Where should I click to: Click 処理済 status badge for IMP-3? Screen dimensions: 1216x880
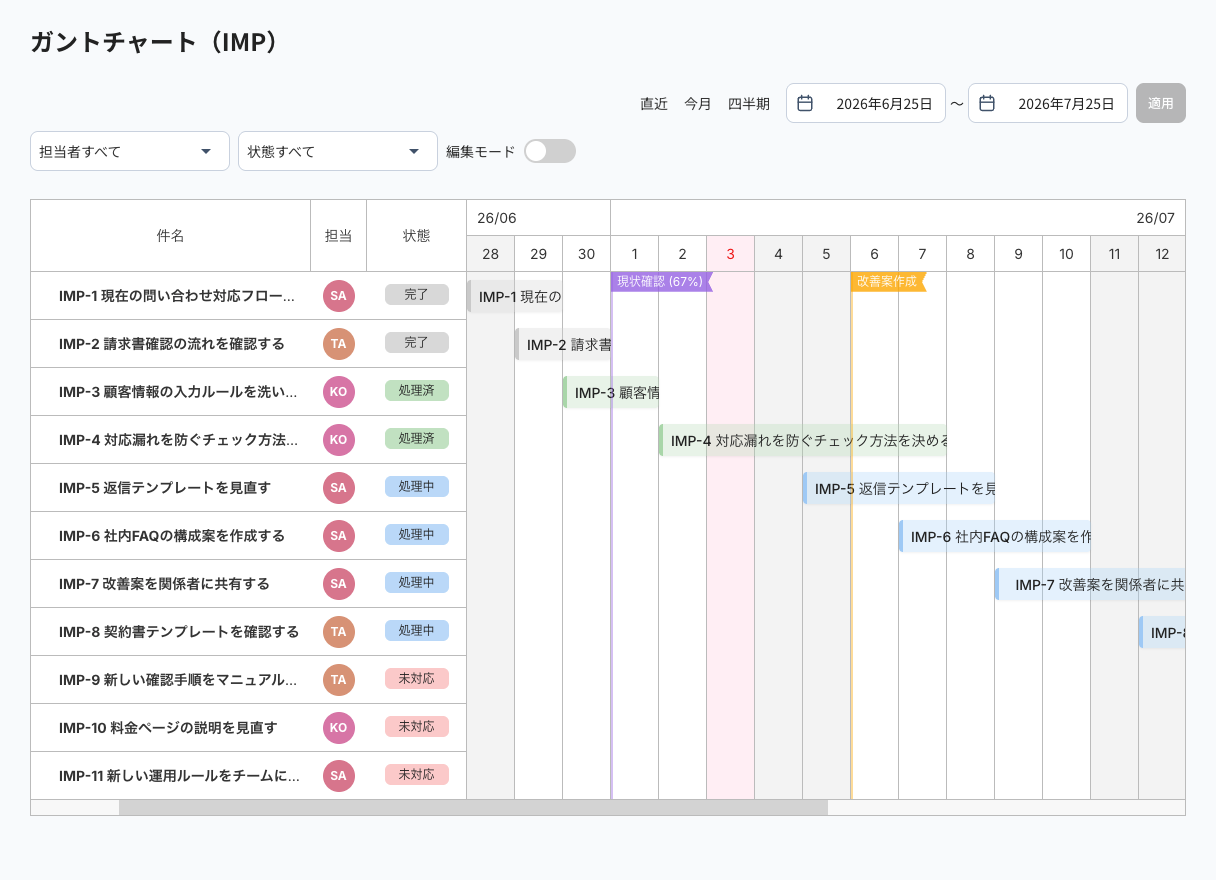417,391
